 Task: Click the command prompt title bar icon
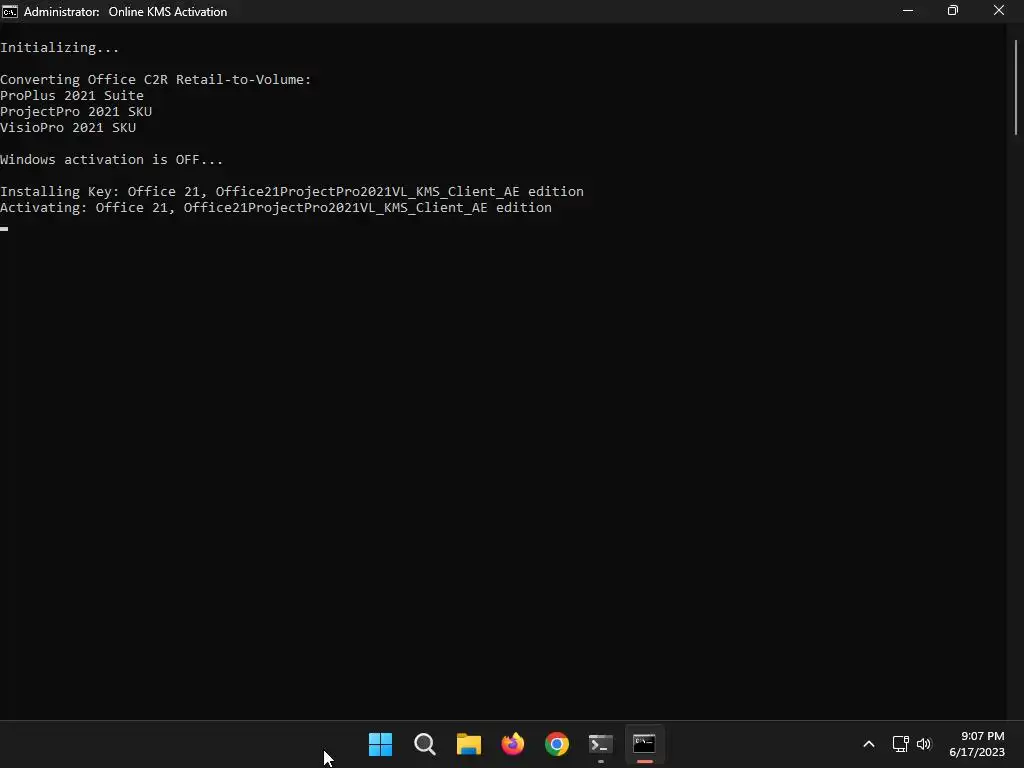pyautogui.click(x=10, y=12)
